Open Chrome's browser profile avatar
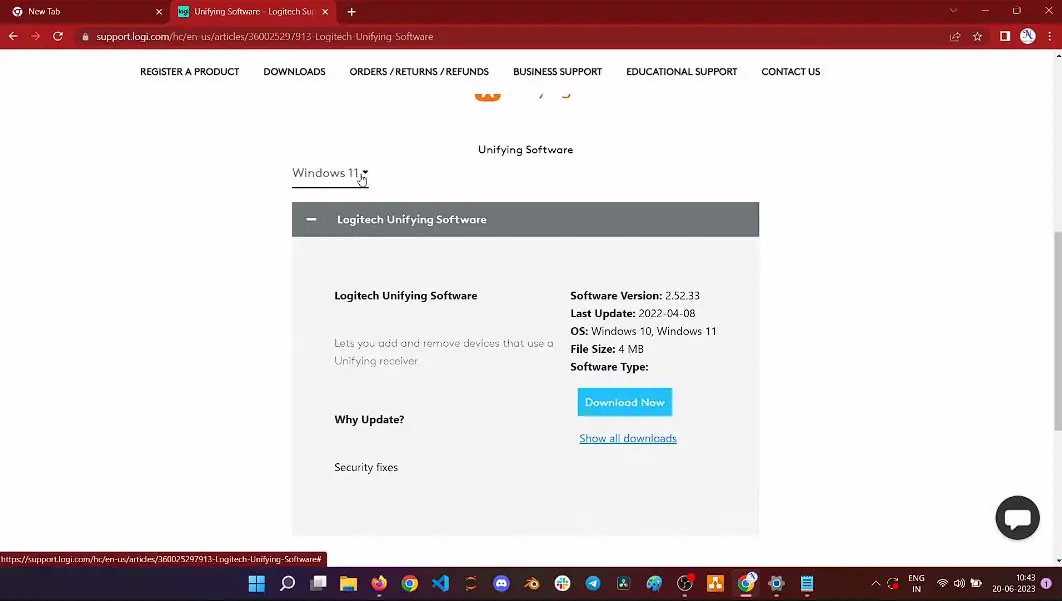This screenshot has height=601, width=1062. click(x=1027, y=36)
